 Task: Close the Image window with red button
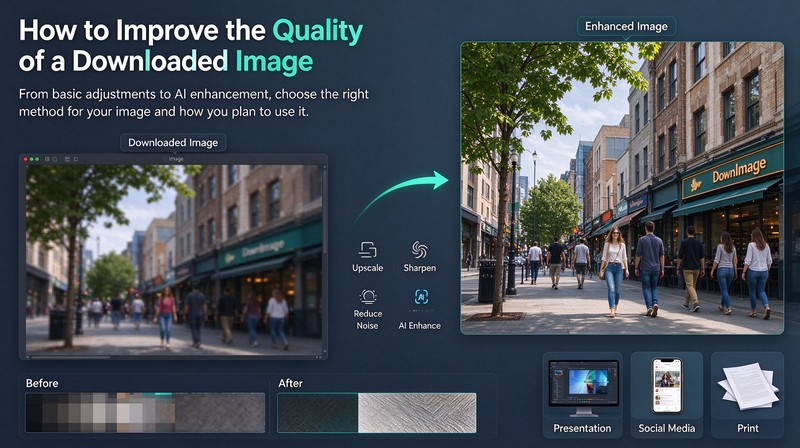click(x=27, y=159)
